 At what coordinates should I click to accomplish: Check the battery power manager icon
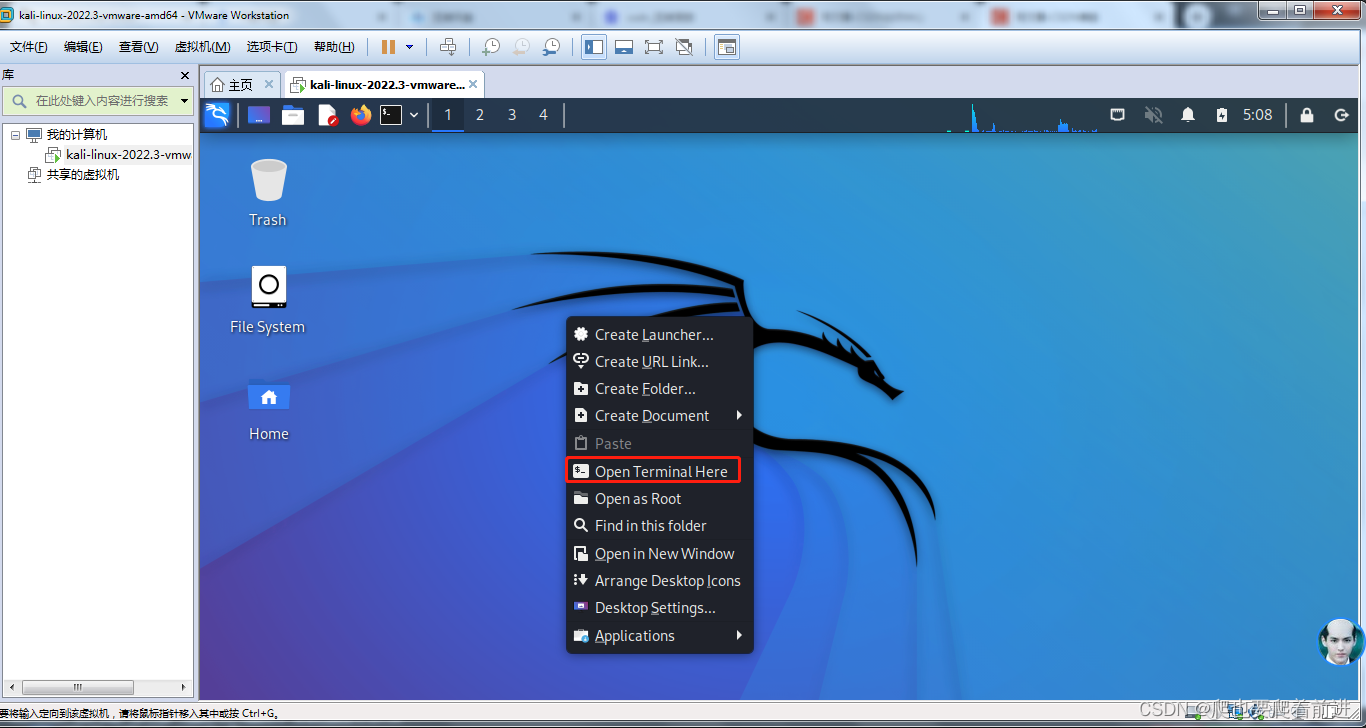1221,115
